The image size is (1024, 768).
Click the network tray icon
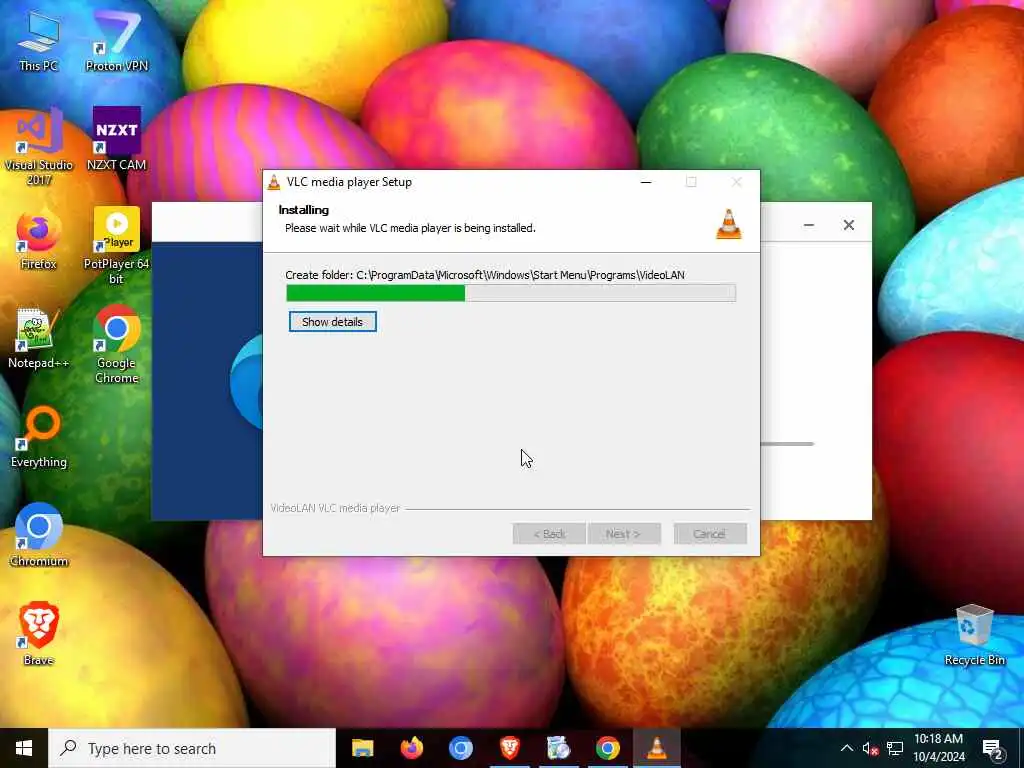point(895,748)
